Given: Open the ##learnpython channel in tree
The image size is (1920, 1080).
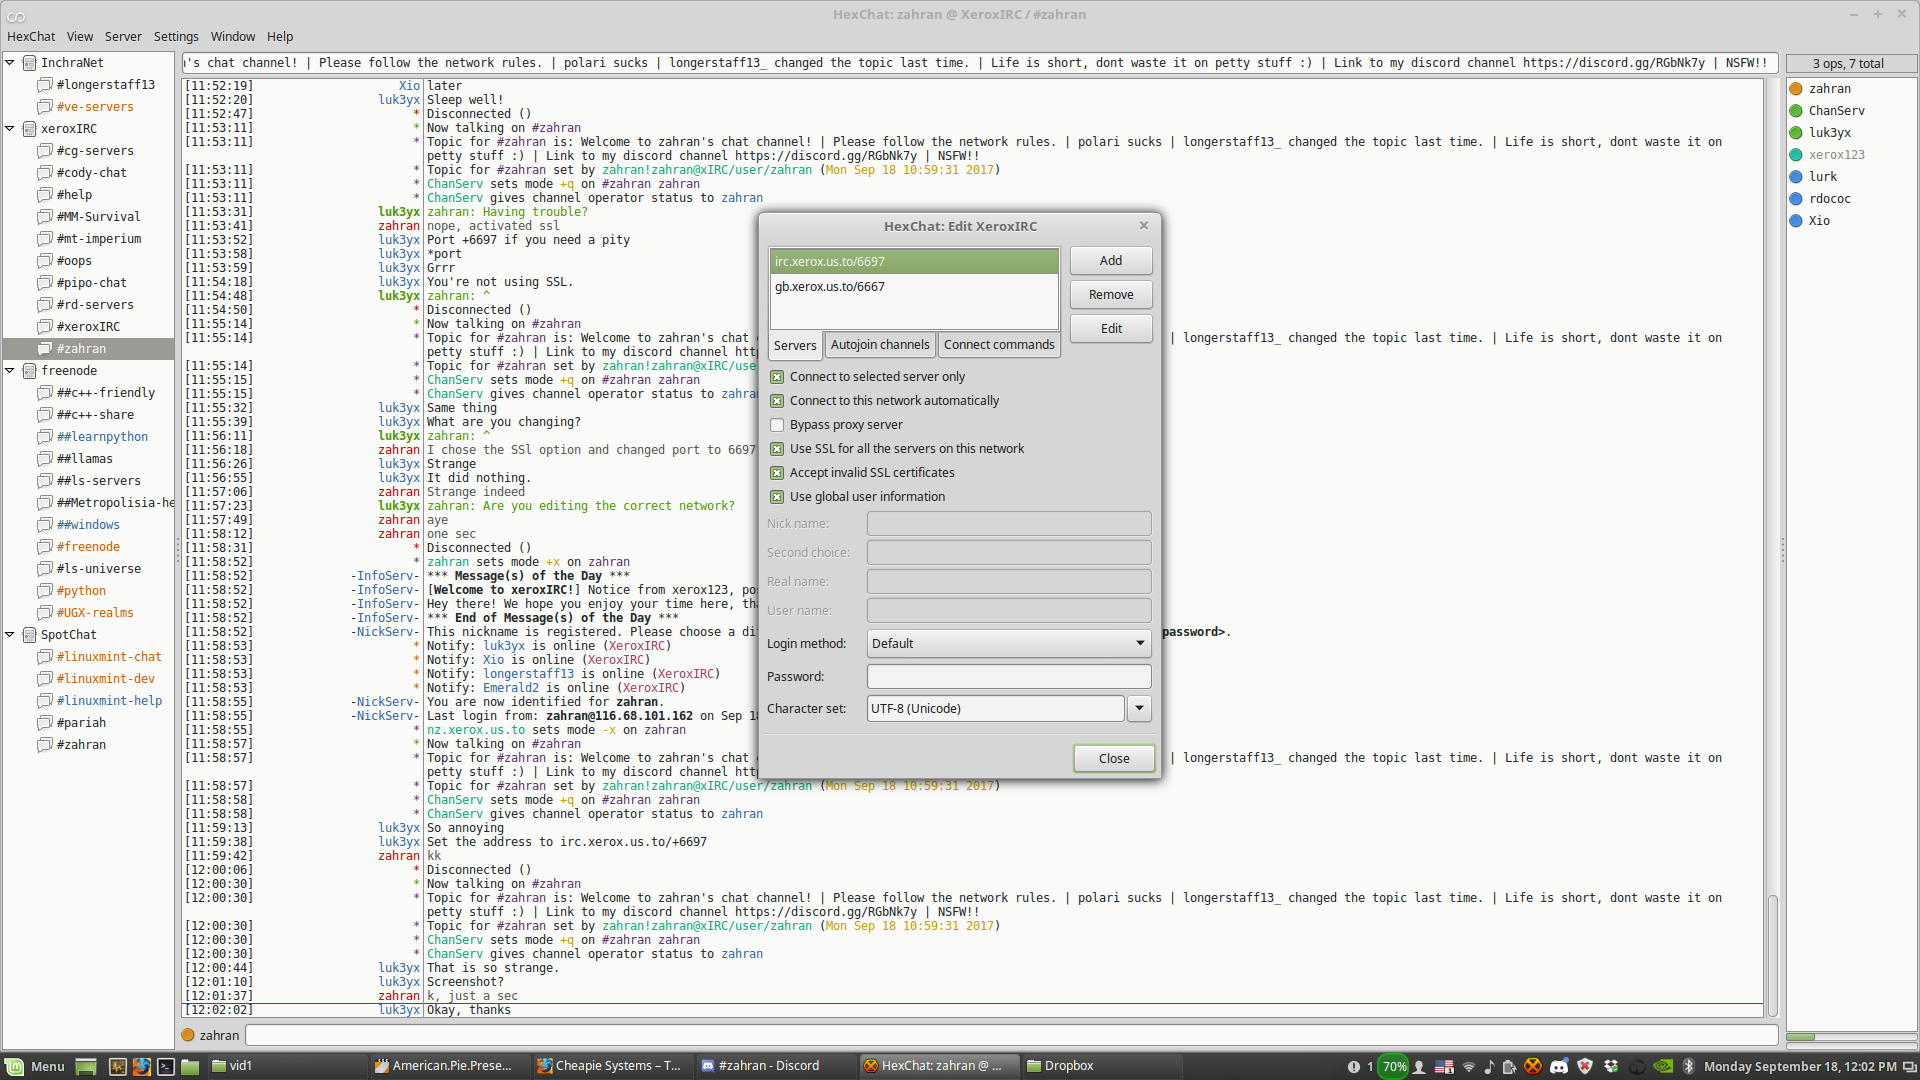Looking at the screenshot, I should point(102,437).
